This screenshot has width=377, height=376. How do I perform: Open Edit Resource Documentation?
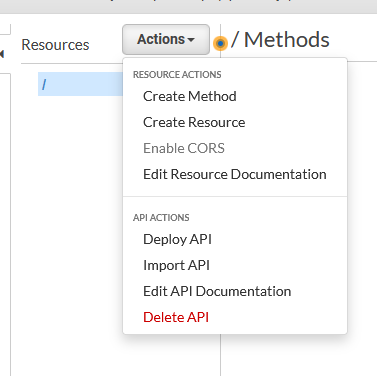235,174
